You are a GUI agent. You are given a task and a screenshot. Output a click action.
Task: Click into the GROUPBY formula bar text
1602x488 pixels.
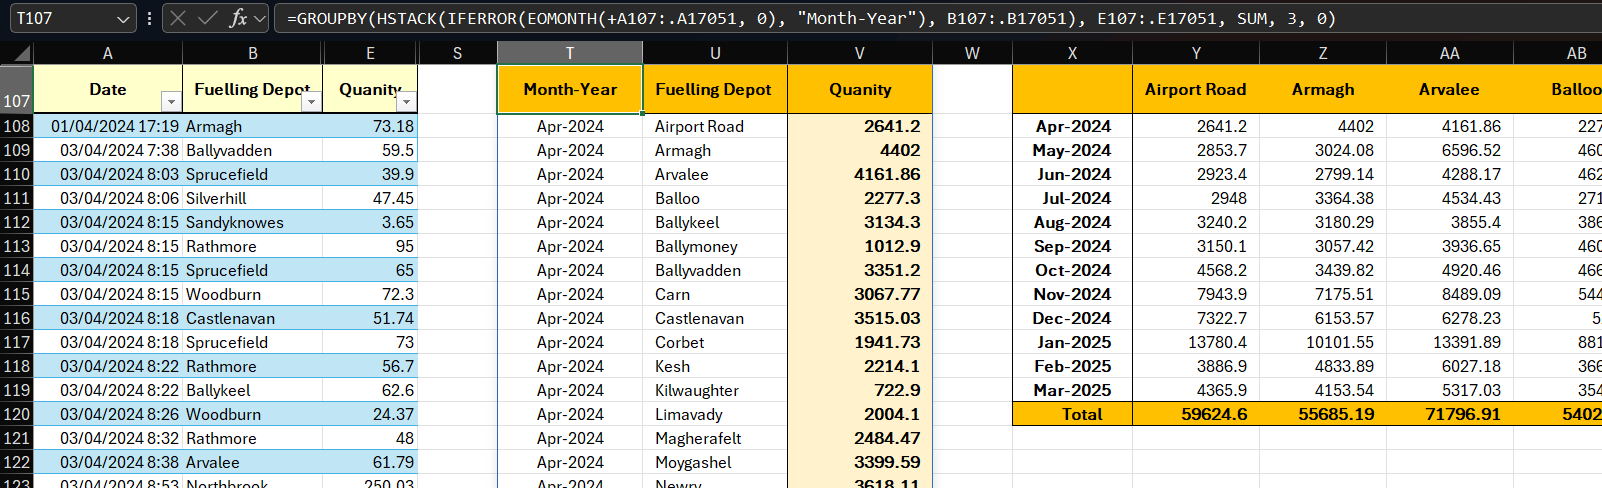point(811,18)
